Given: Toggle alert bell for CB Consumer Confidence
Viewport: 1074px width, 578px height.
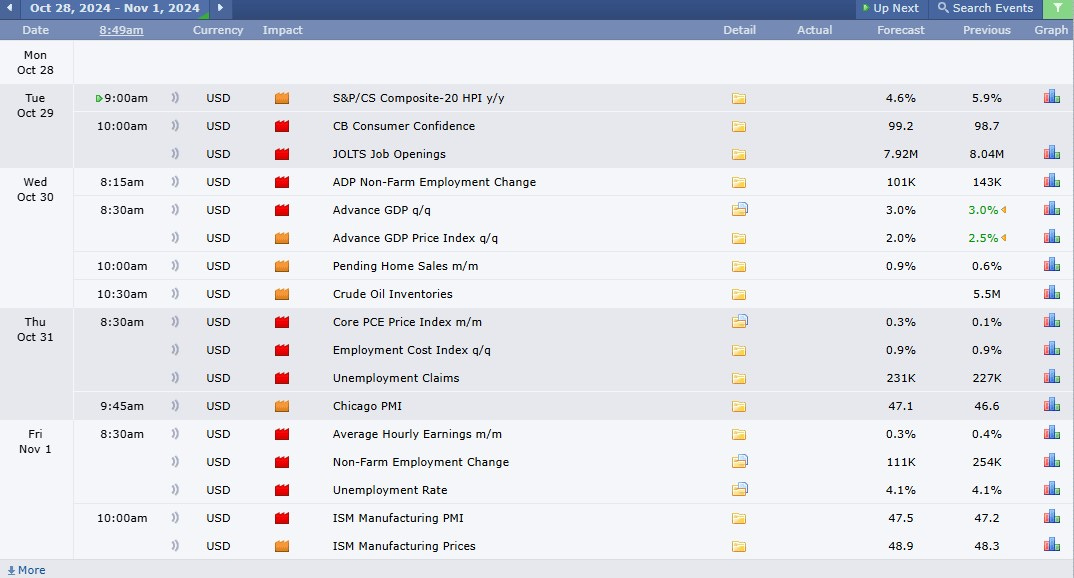Looking at the screenshot, I should (x=175, y=126).
